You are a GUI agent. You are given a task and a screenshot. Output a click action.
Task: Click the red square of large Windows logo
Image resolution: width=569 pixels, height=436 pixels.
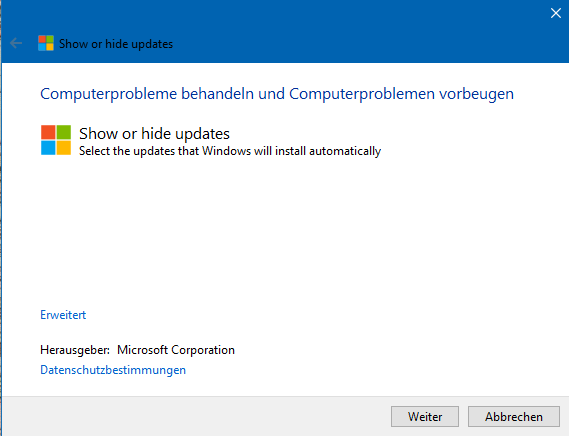48,132
